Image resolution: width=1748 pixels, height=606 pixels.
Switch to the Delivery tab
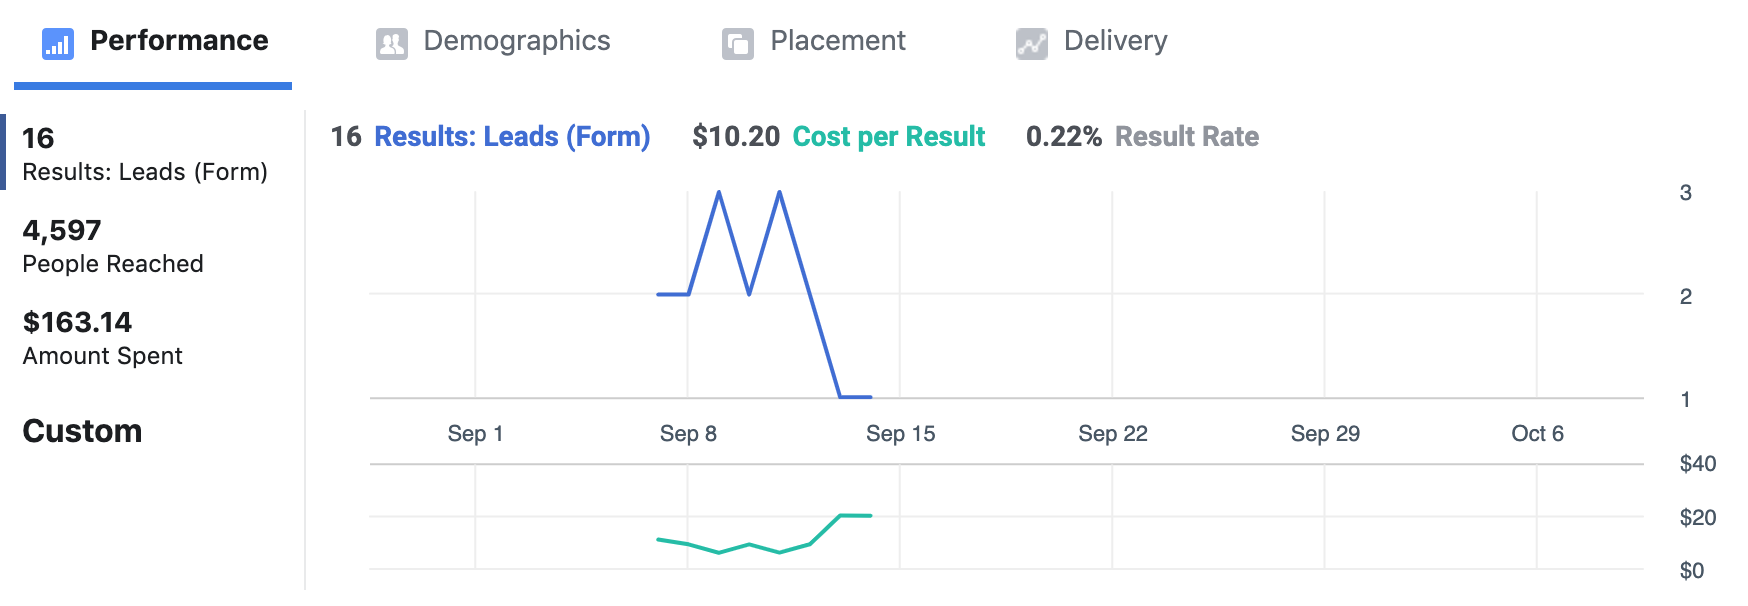click(x=1115, y=41)
